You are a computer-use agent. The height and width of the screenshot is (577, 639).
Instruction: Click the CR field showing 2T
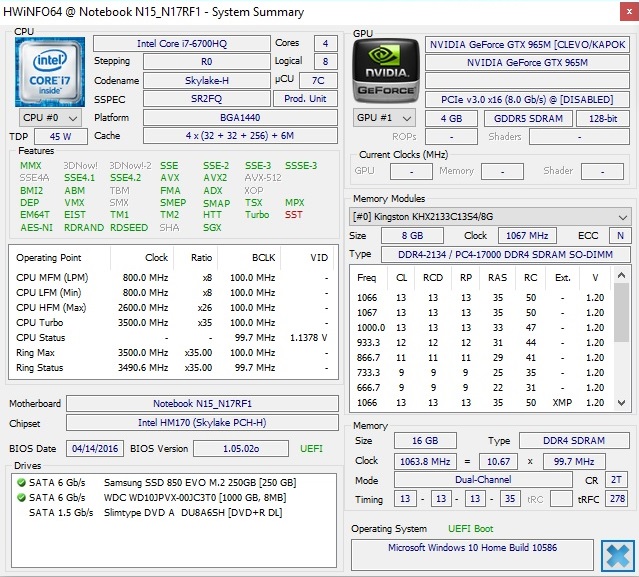click(x=616, y=480)
